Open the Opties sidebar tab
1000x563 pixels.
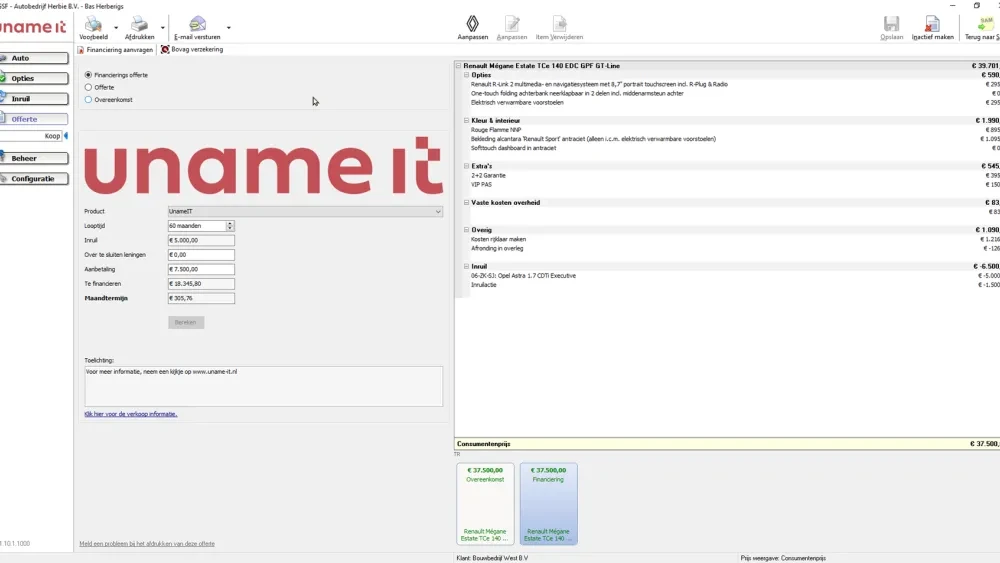pyautogui.click(x=34, y=78)
